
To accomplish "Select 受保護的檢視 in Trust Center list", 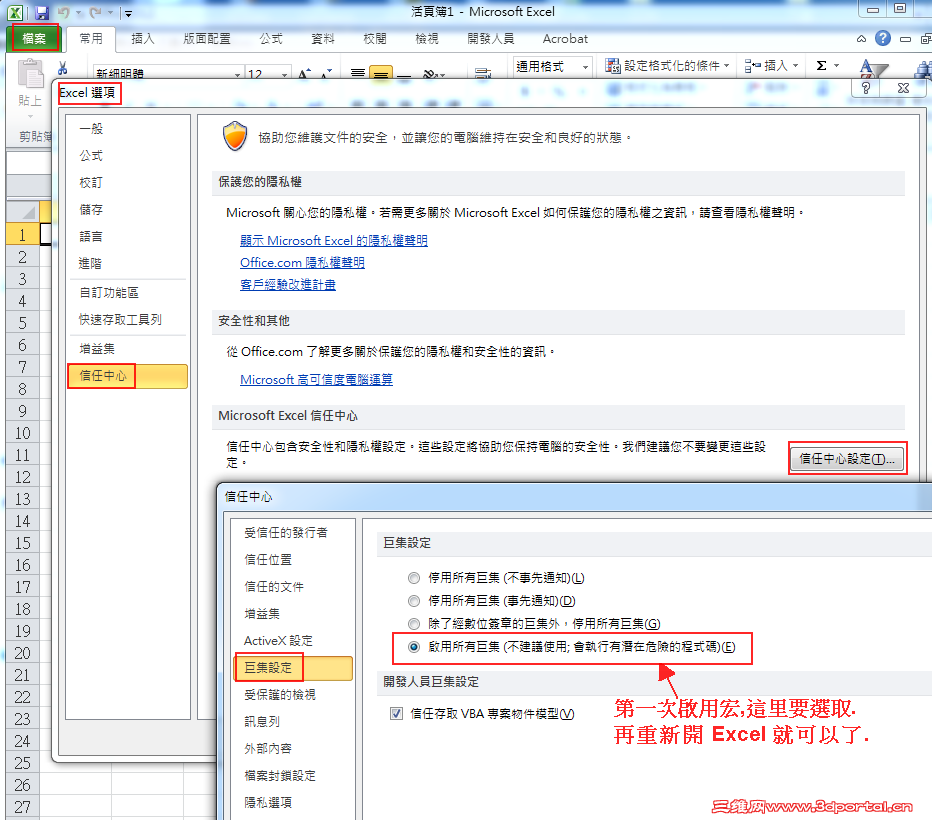I will point(294,695).
